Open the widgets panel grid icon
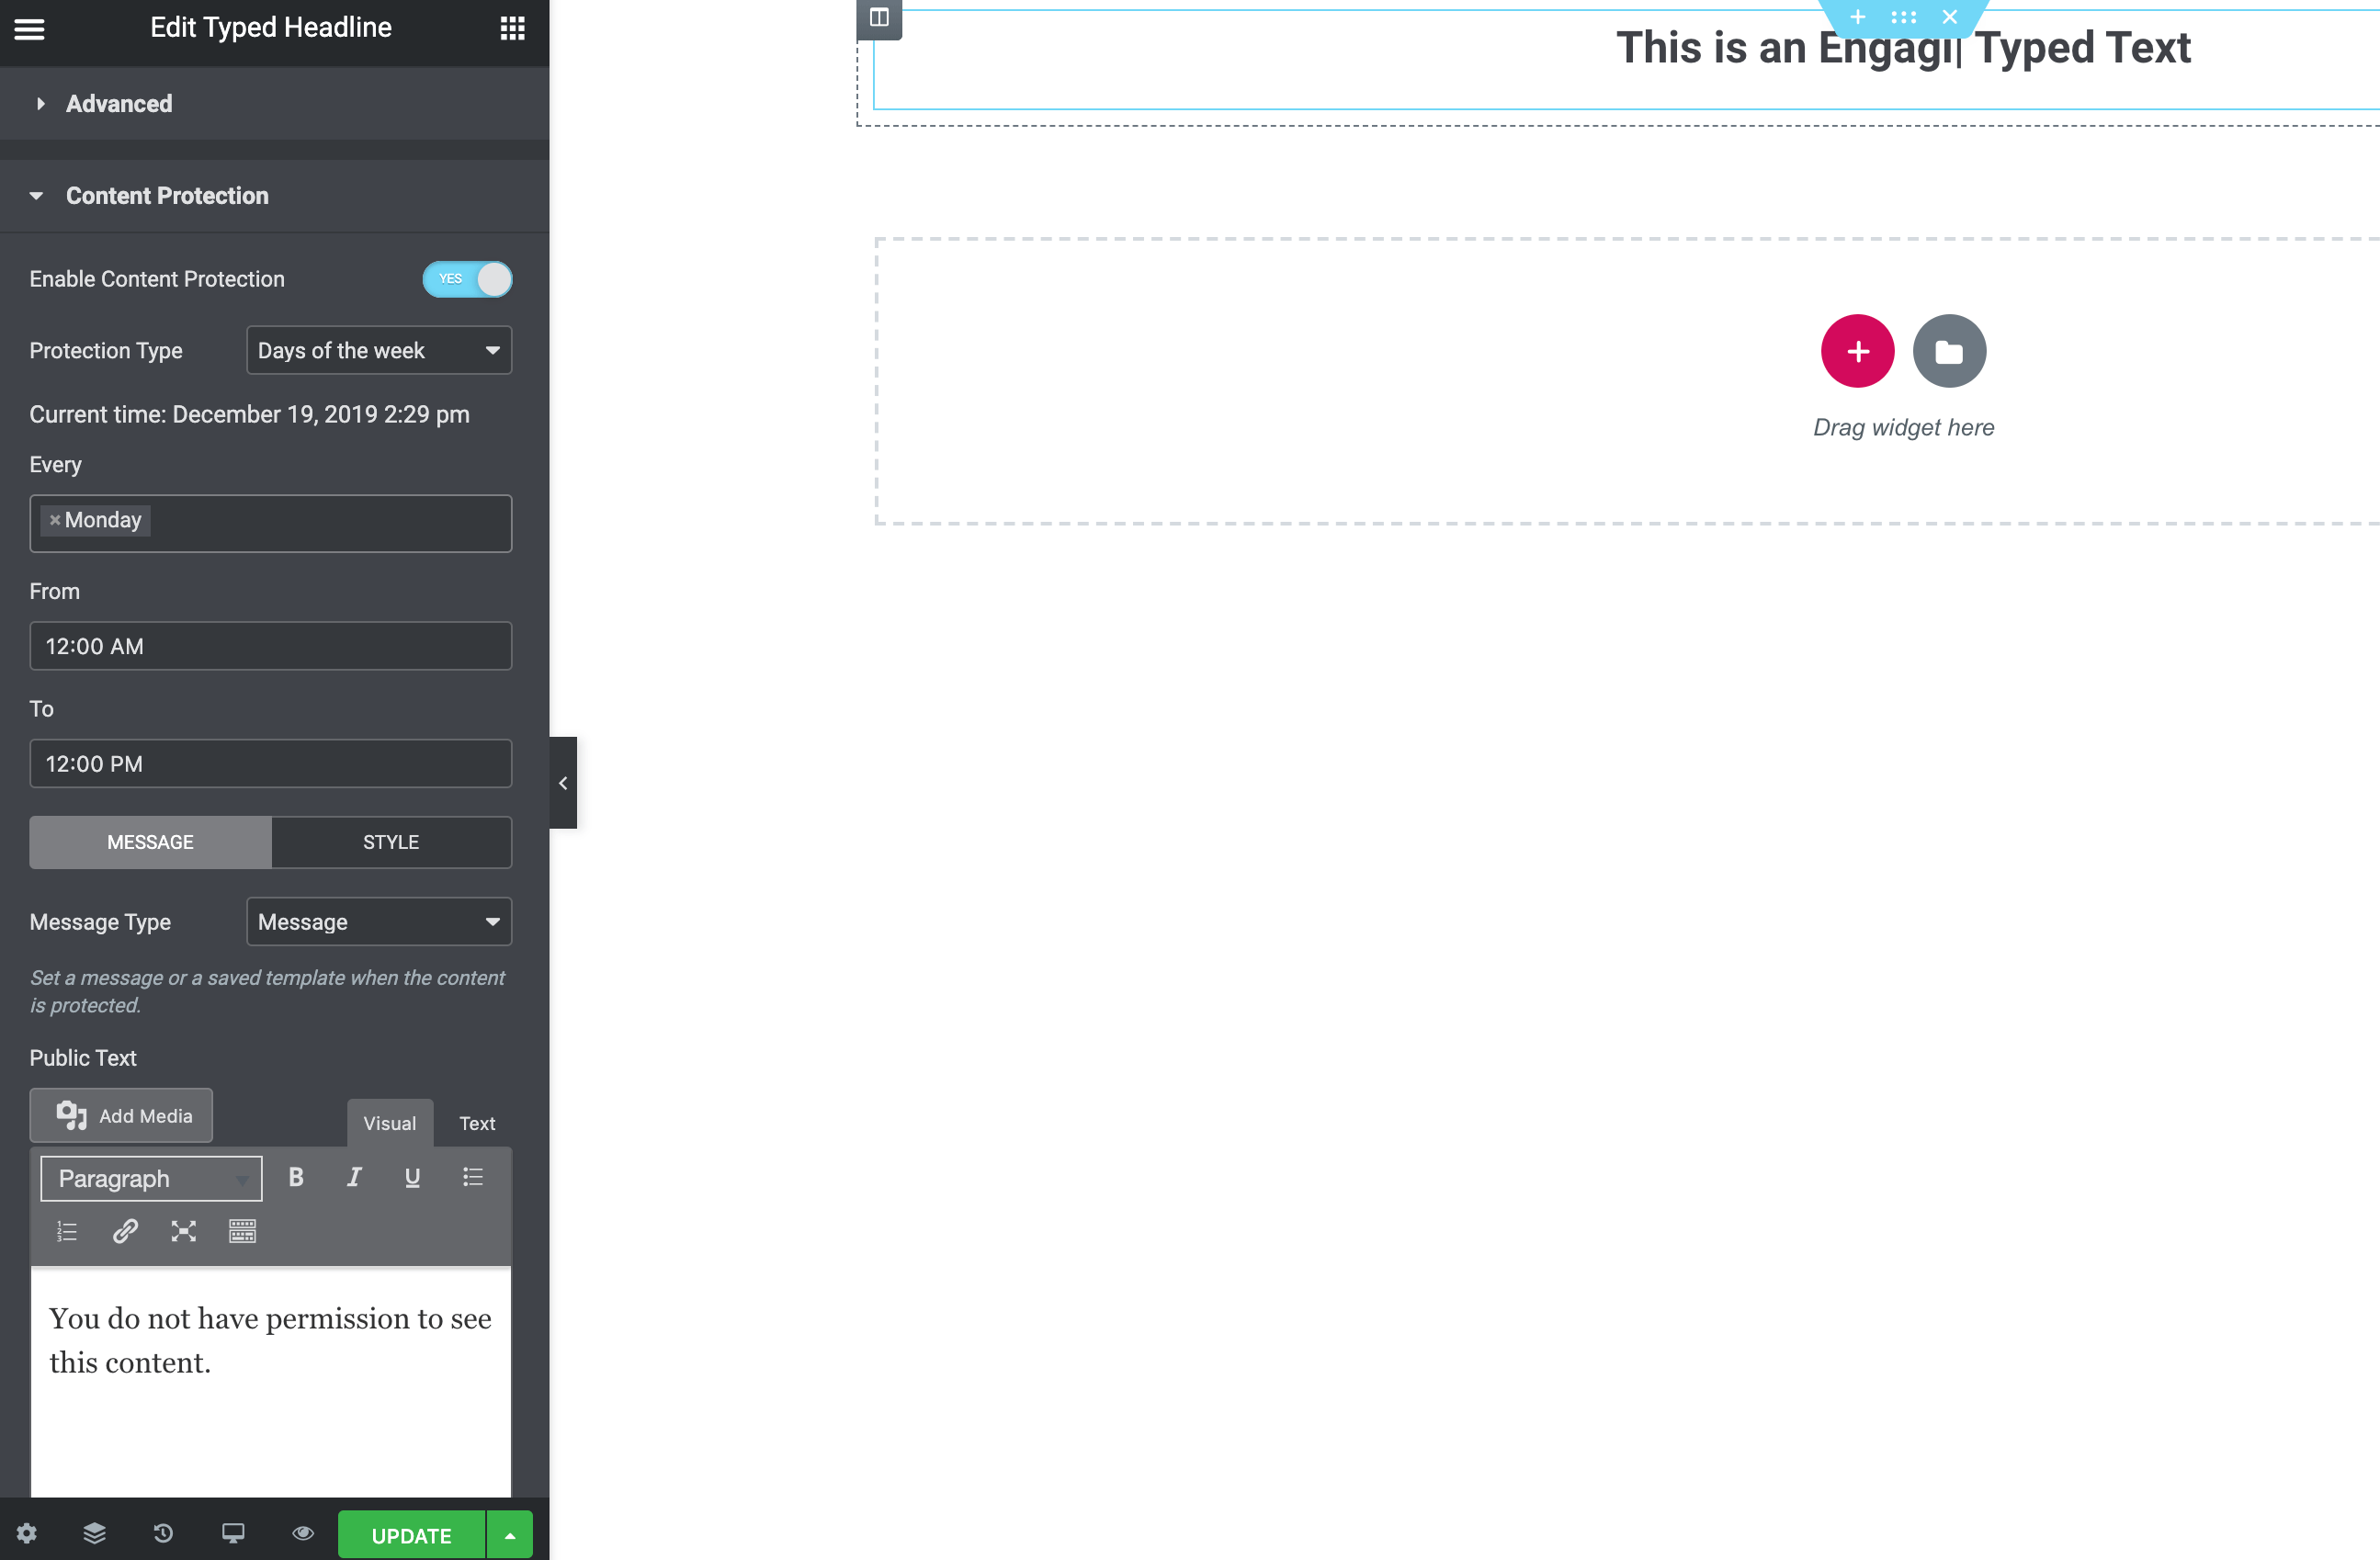This screenshot has width=2380, height=1560. coord(513,28)
